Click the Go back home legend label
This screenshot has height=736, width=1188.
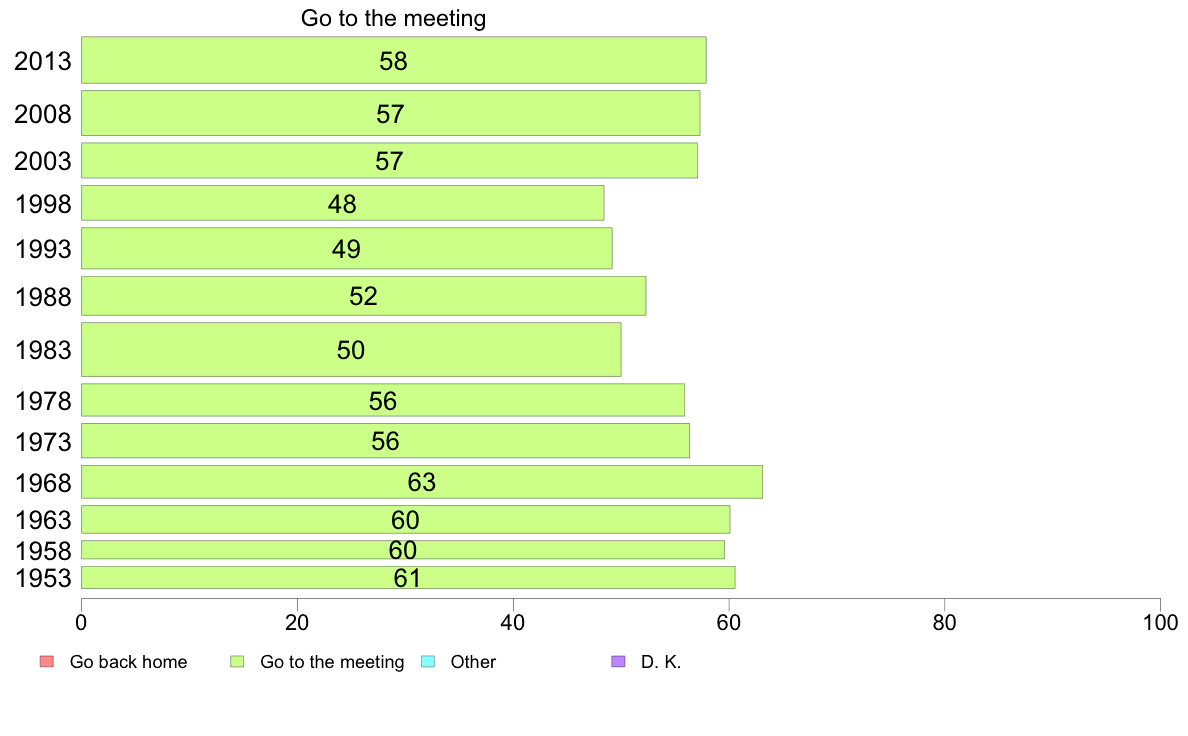(x=128, y=662)
